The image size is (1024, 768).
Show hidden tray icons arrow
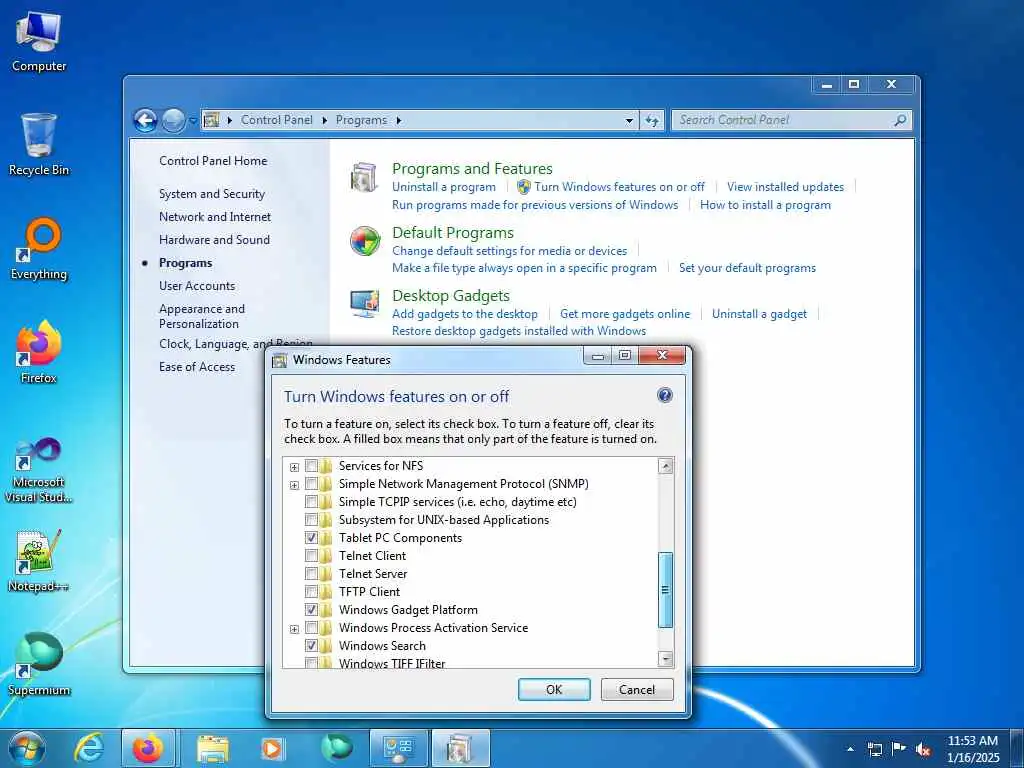(850, 749)
